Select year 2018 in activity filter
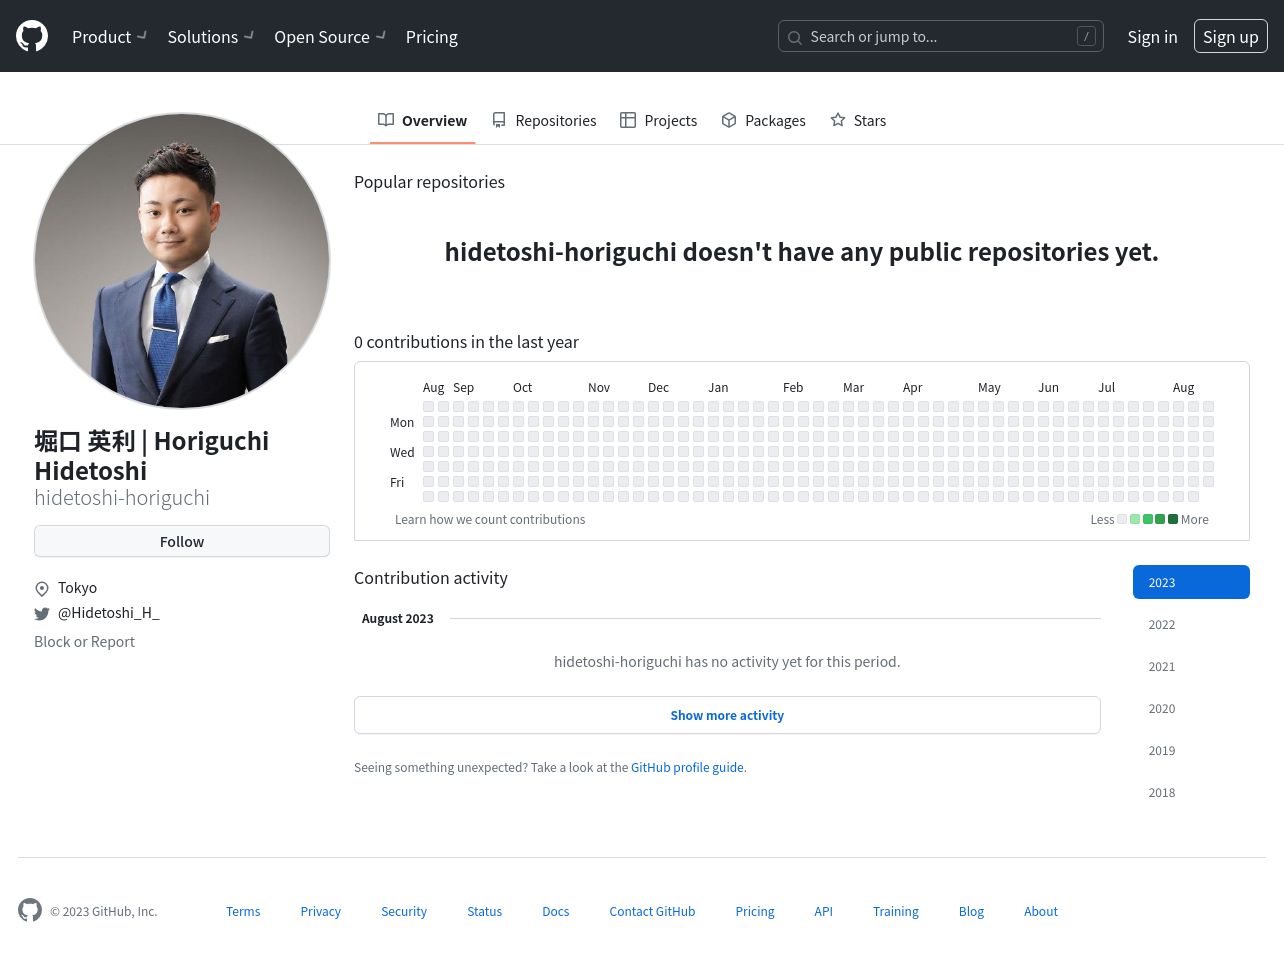This screenshot has width=1284, height=972. tap(1191, 792)
